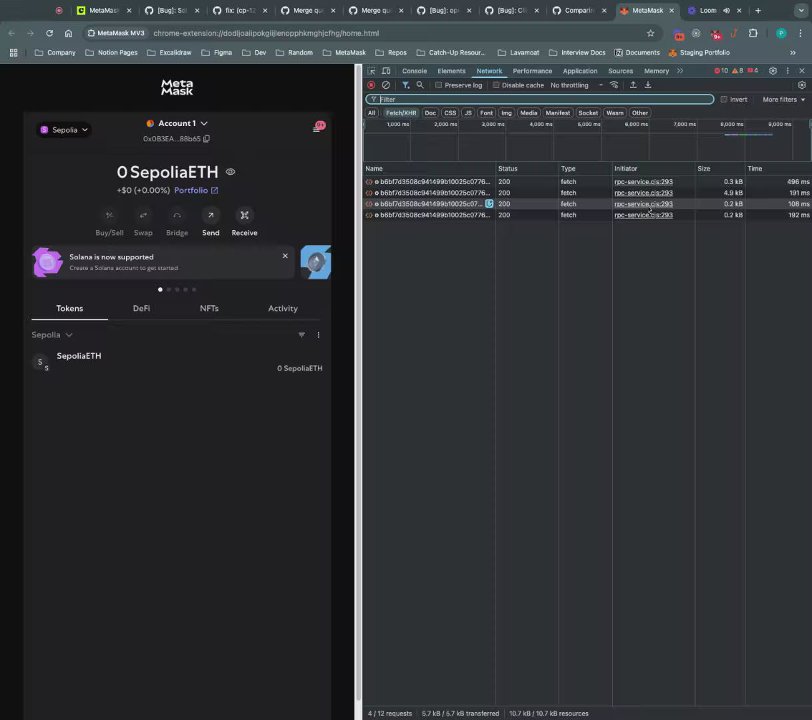812x720 pixels.
Task: Open MetaMask notifications menu icon
Action: 318,127
